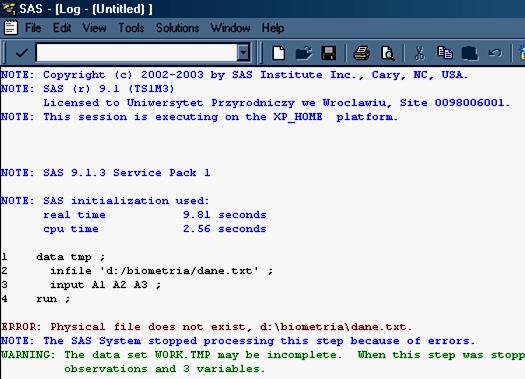Open the Tools menu
The width and height of the screenshot is (525, 379).
[131, 28]
